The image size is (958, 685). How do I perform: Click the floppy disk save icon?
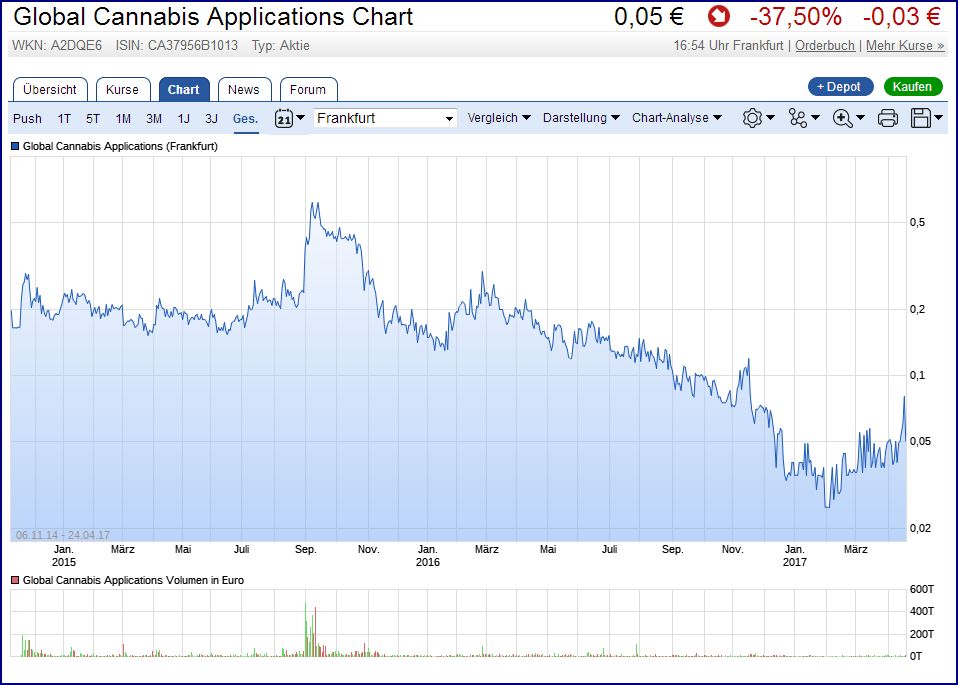tap(926, 118)
